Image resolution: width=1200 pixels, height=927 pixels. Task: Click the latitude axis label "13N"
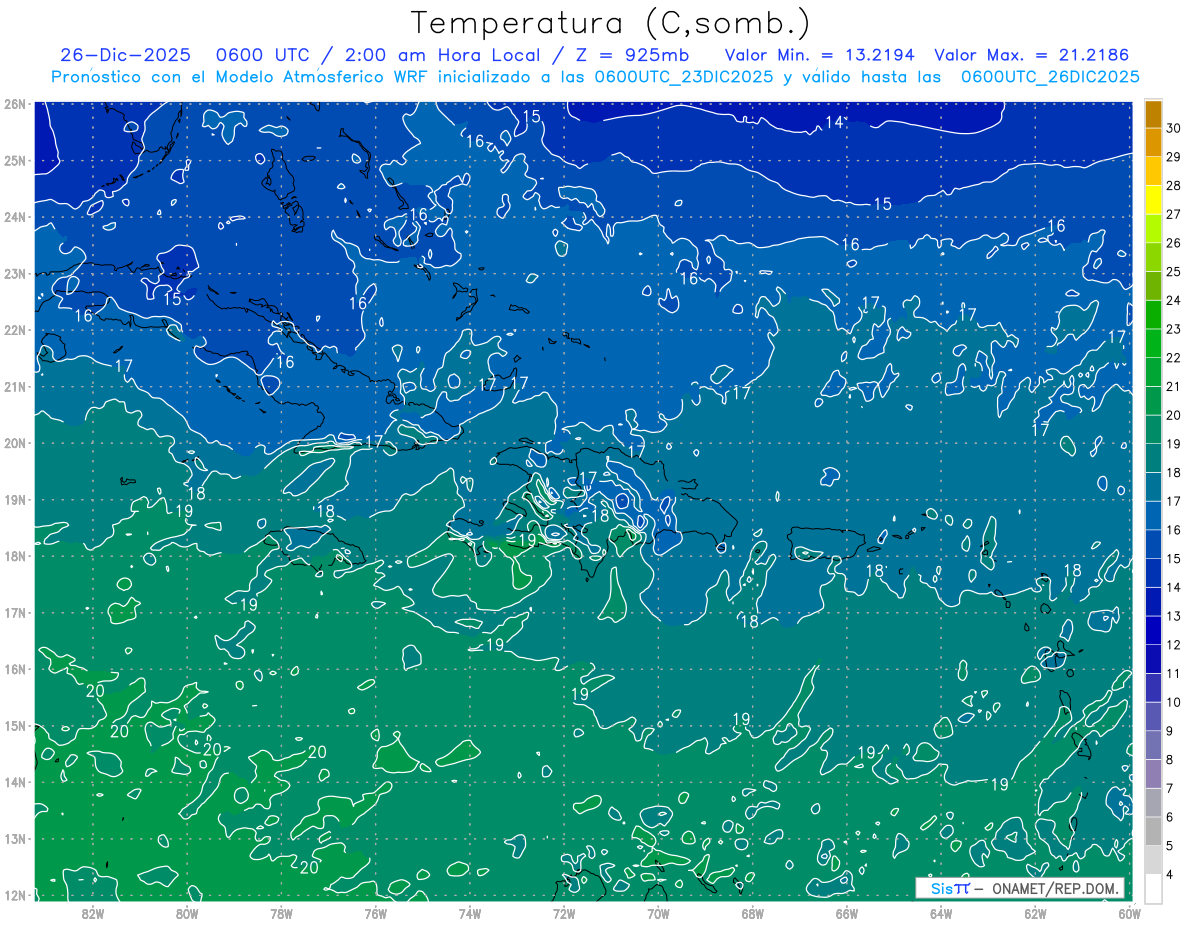point(14,839)
